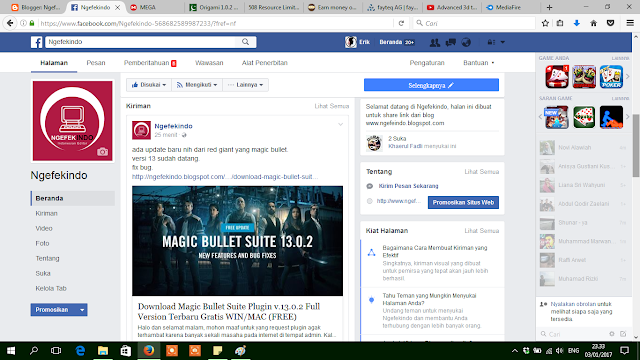Open Windows Store from taskbar
640x360 pixels.
tap(126, 351)
